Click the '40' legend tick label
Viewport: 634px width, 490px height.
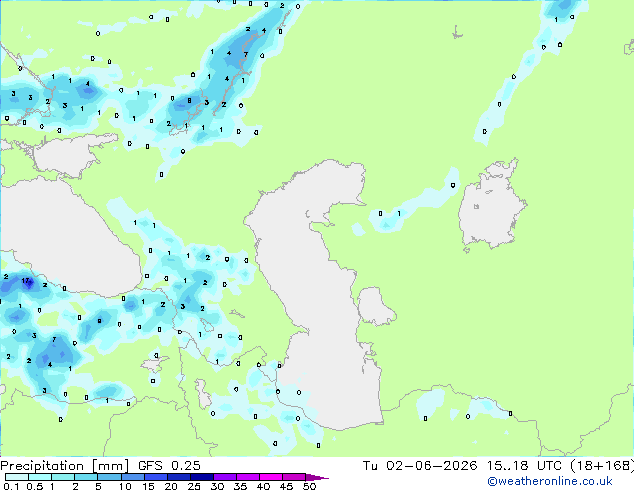(x=263, y=486)
